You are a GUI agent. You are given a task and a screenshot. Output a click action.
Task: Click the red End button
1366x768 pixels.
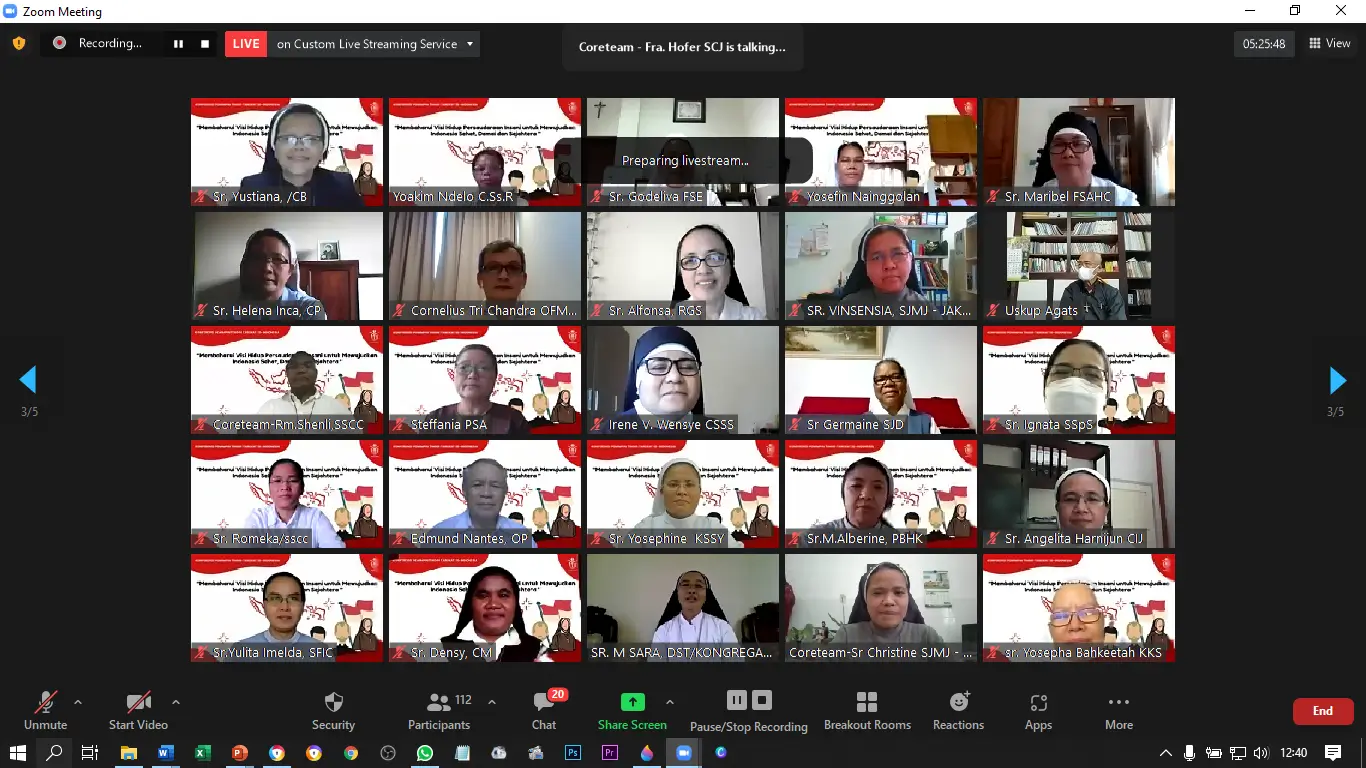1323,711
